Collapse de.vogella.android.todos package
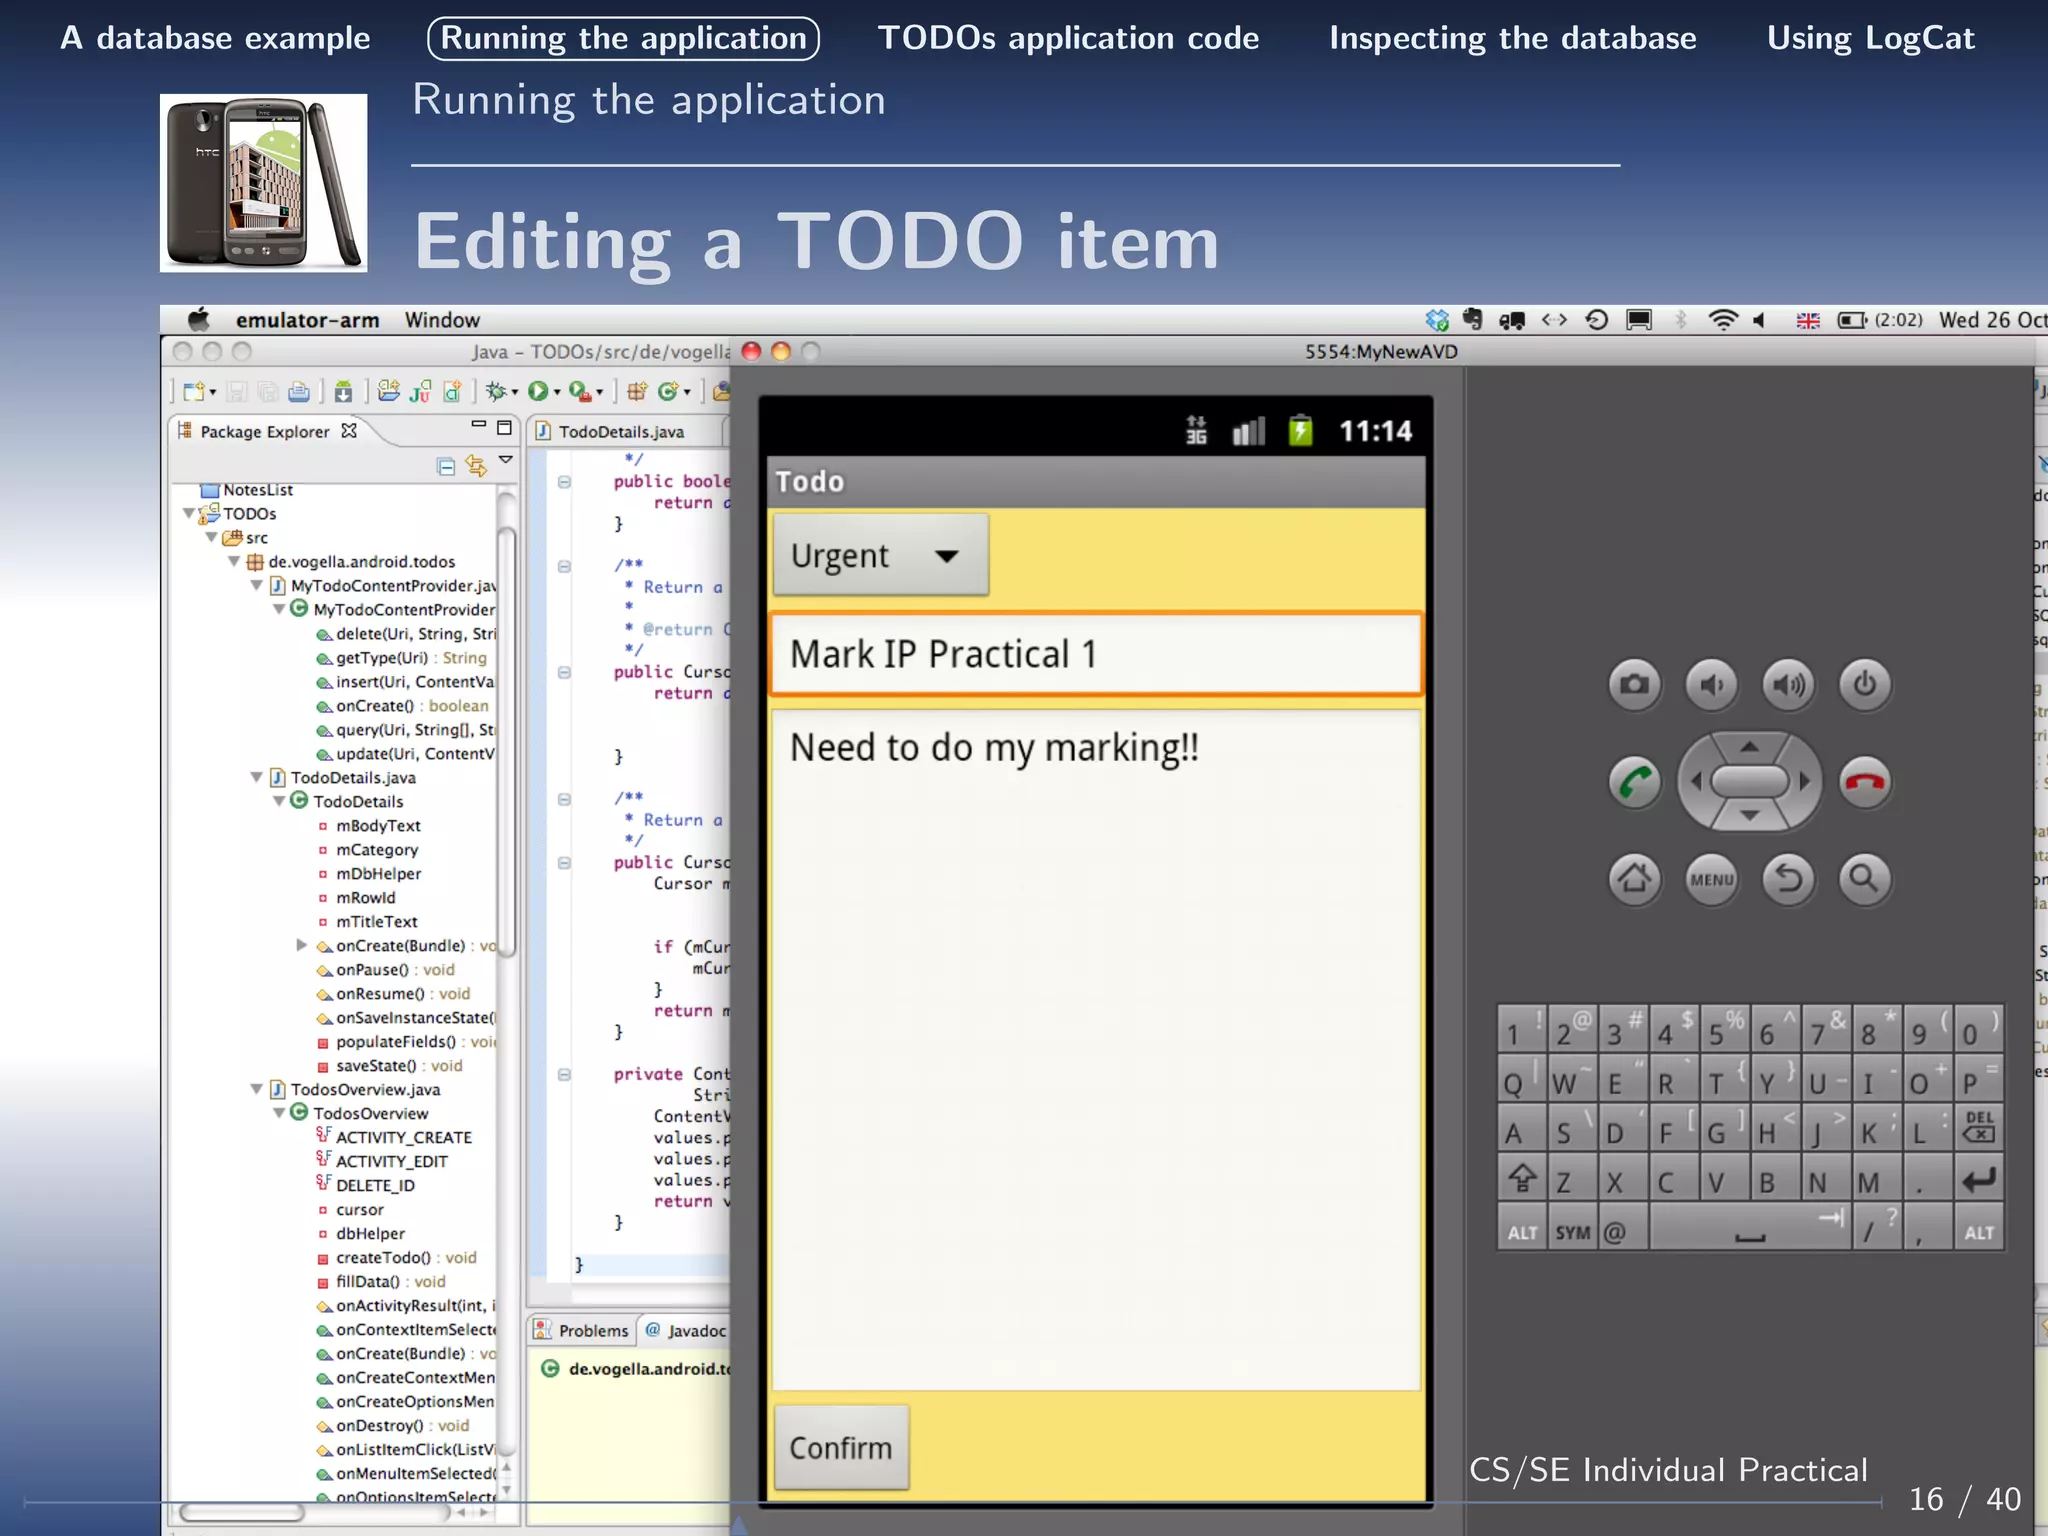Viewport: 2048px width, 1536px height. 234,561
